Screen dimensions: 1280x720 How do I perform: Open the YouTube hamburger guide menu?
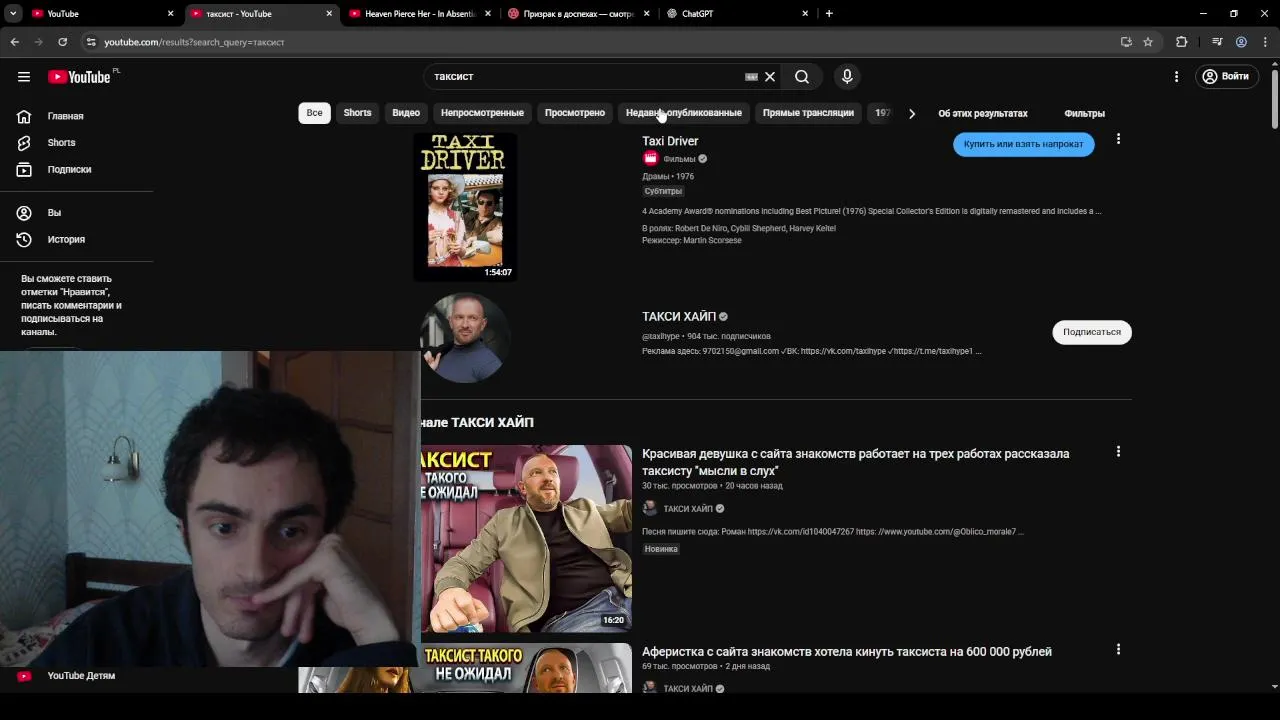tap(24, 77)
